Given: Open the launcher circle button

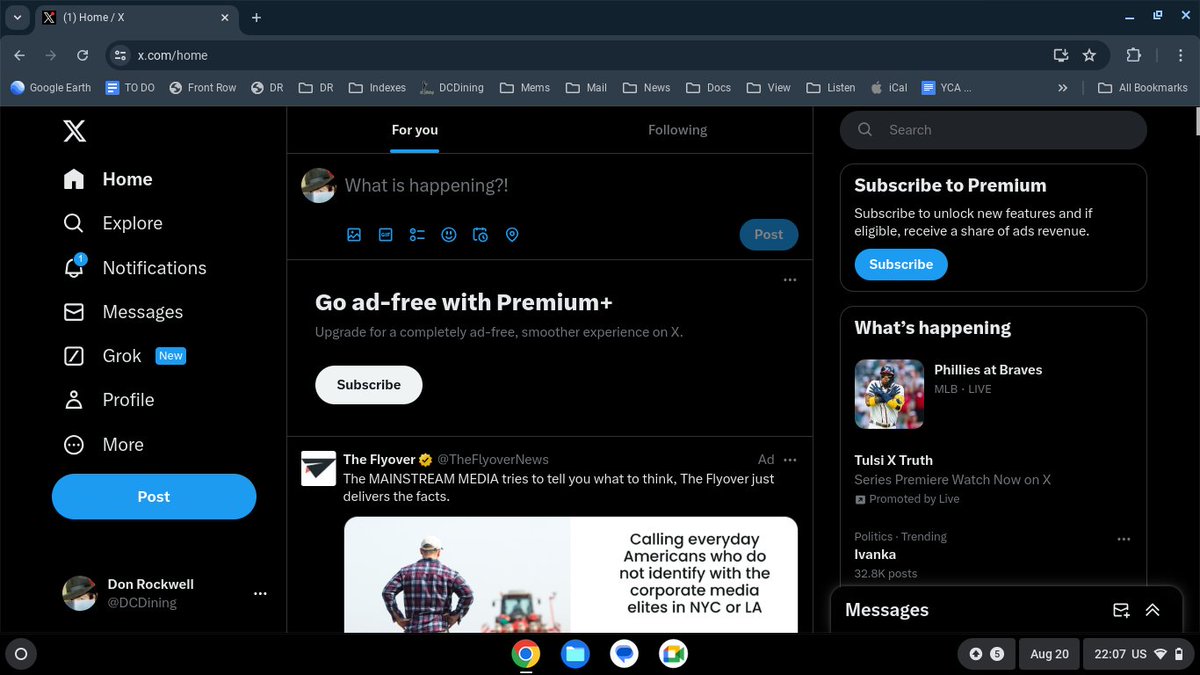Looking at the screenshot, I should (21, 655).
